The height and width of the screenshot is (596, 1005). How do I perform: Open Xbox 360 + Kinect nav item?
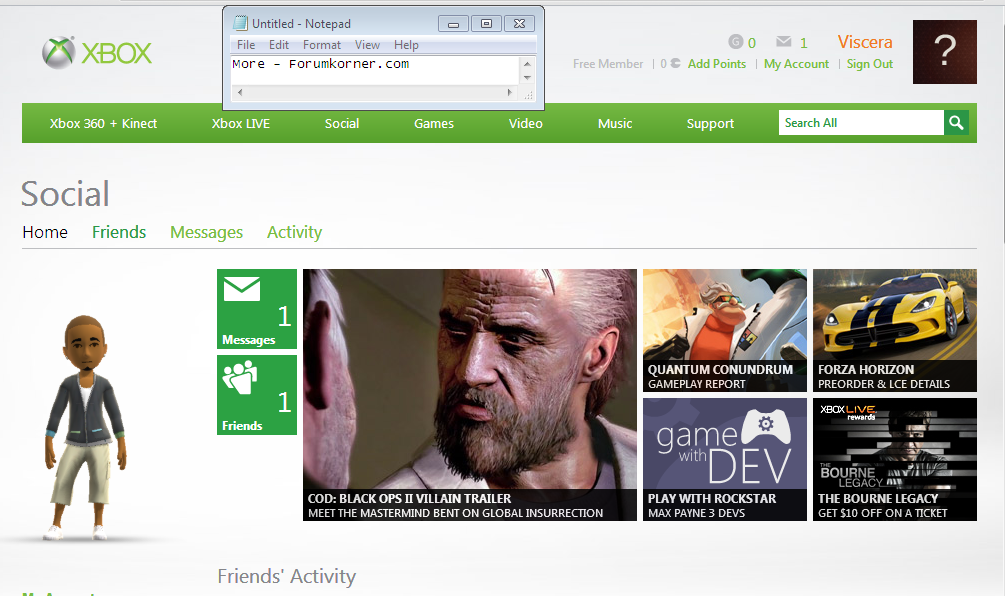click(x=103, y=124)
